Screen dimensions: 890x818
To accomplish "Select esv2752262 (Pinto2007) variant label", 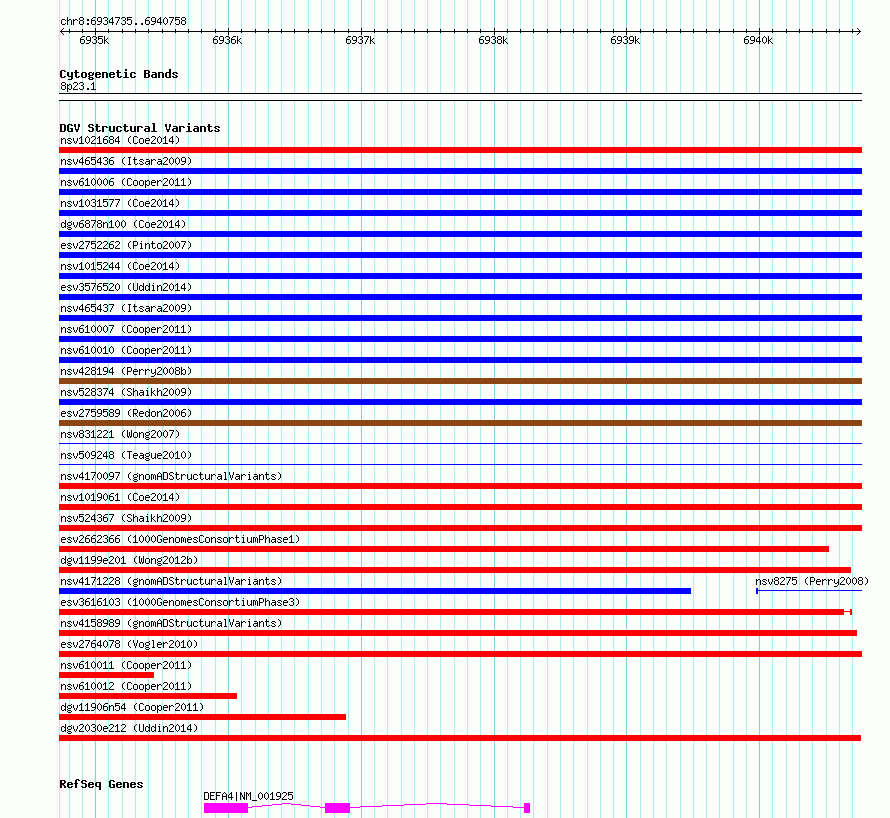I will (126, 245).
